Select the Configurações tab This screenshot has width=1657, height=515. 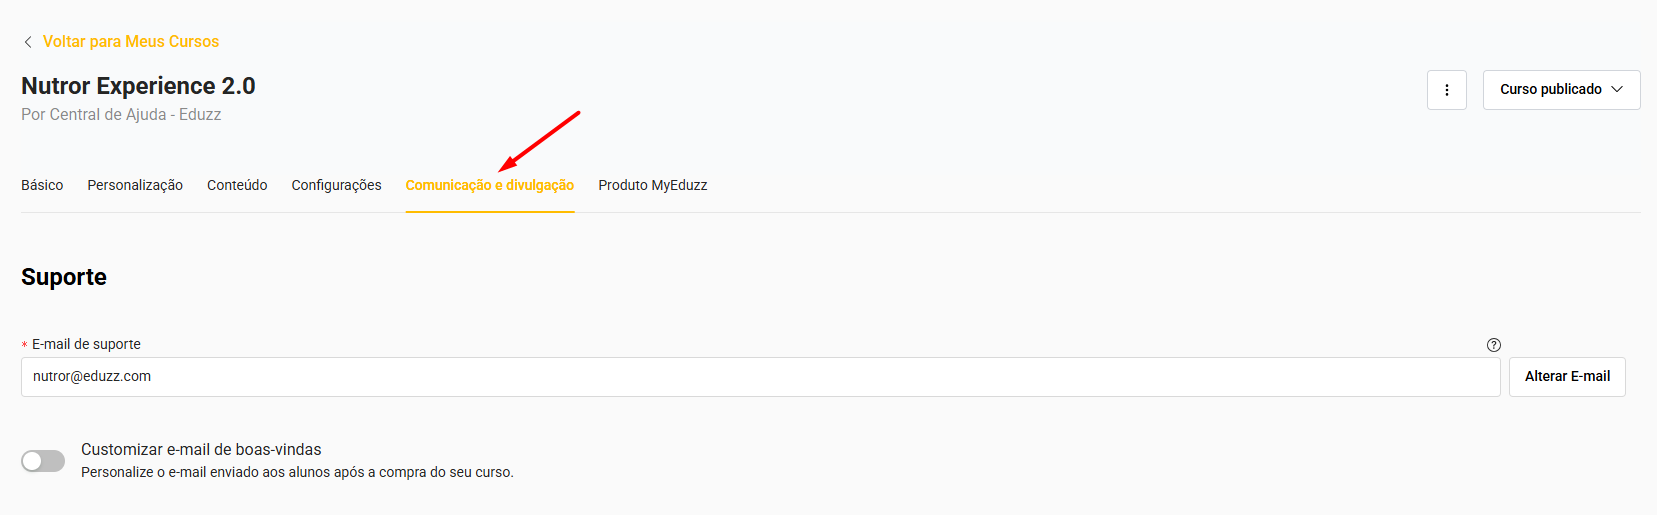tap(336, 185)
